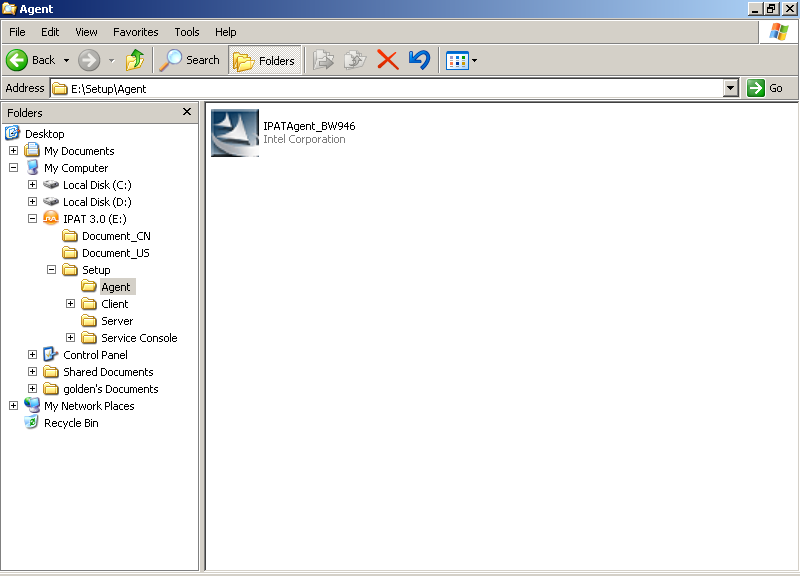
Task: Expand Service Console folder node
Action: tap(70, 337)
